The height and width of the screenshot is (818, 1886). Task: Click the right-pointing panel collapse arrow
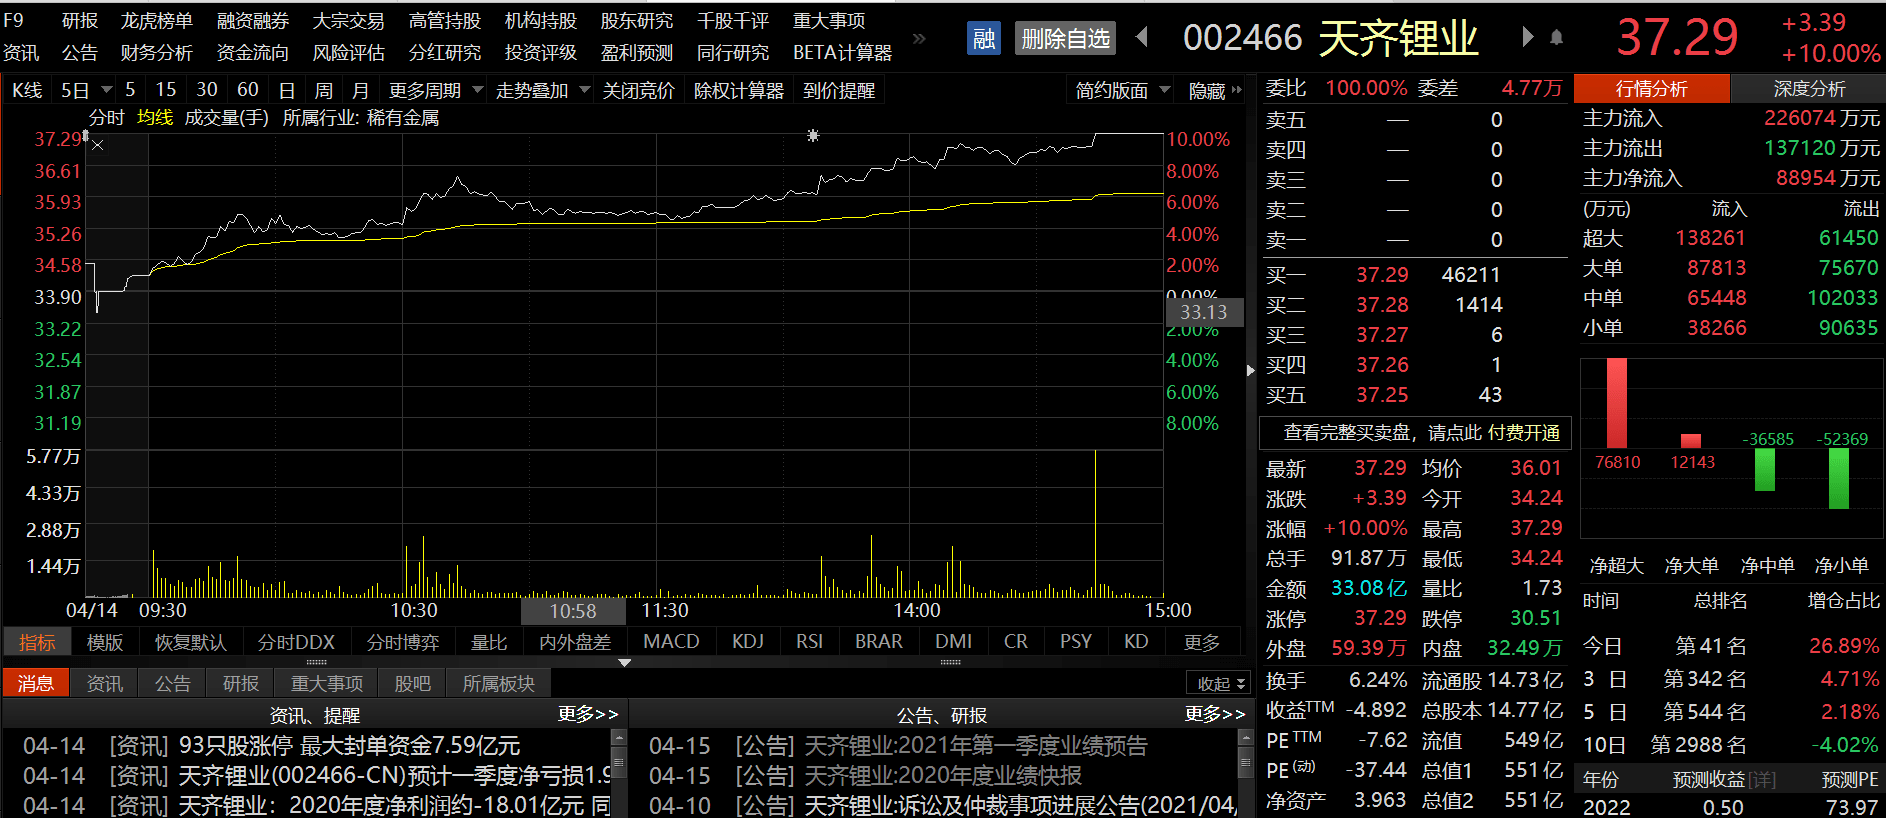[1250, 370]
